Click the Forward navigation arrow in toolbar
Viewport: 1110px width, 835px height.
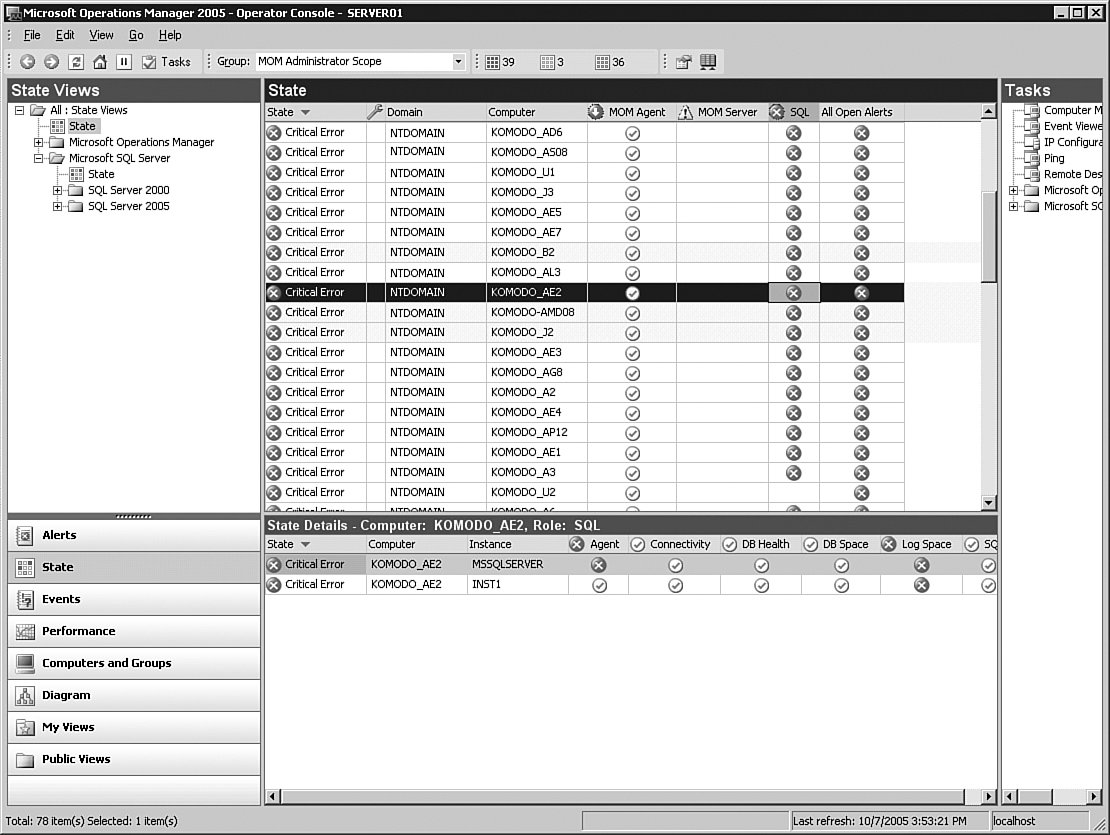(x=51, y=62)
